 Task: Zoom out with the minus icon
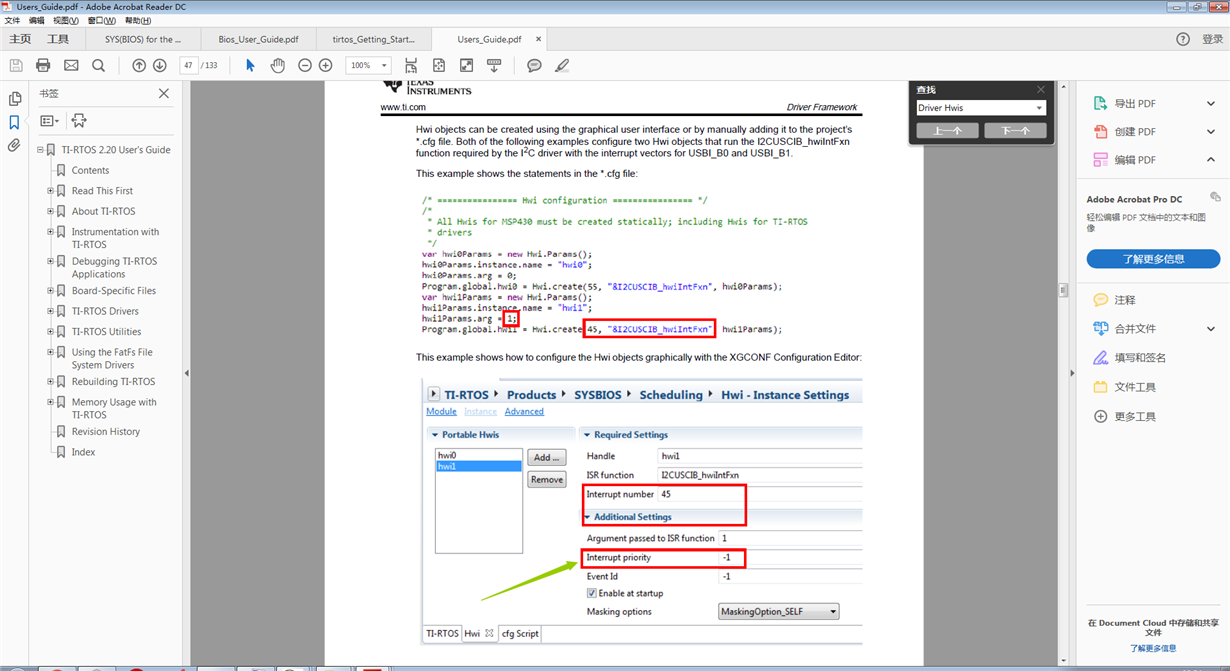coord(305,65)
